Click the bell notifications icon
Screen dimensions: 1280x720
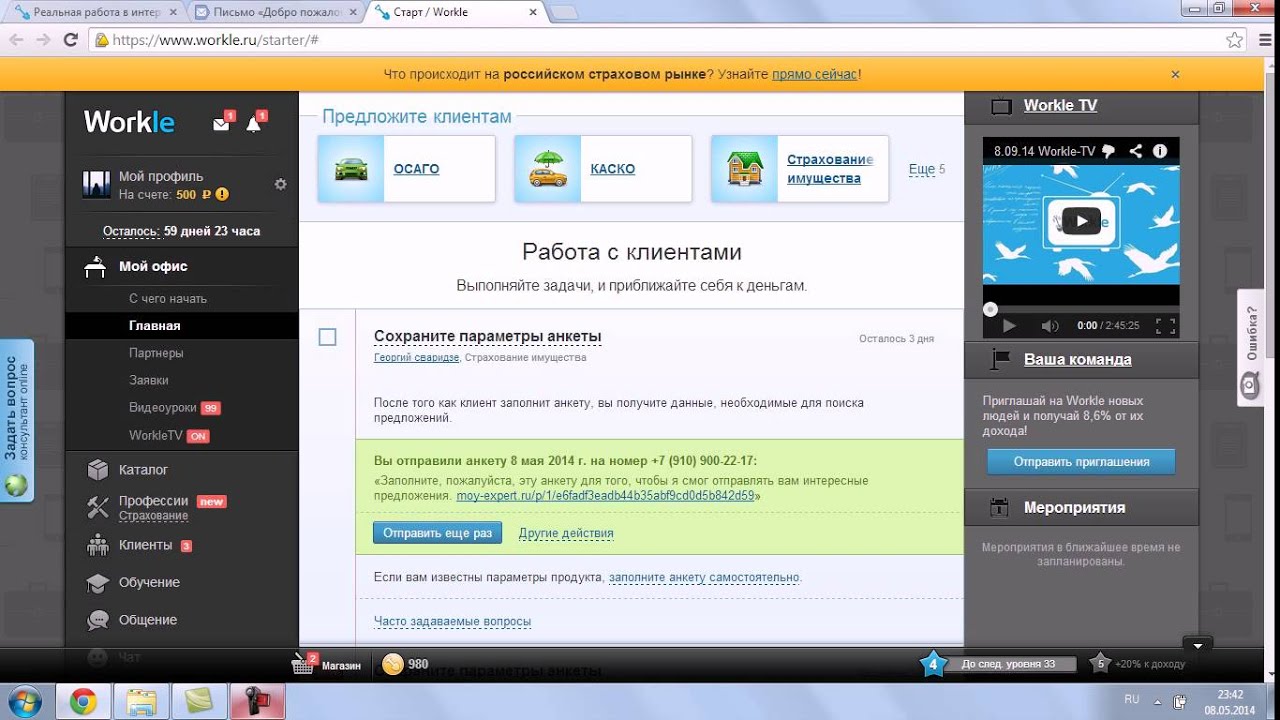[x=253, y=124]
